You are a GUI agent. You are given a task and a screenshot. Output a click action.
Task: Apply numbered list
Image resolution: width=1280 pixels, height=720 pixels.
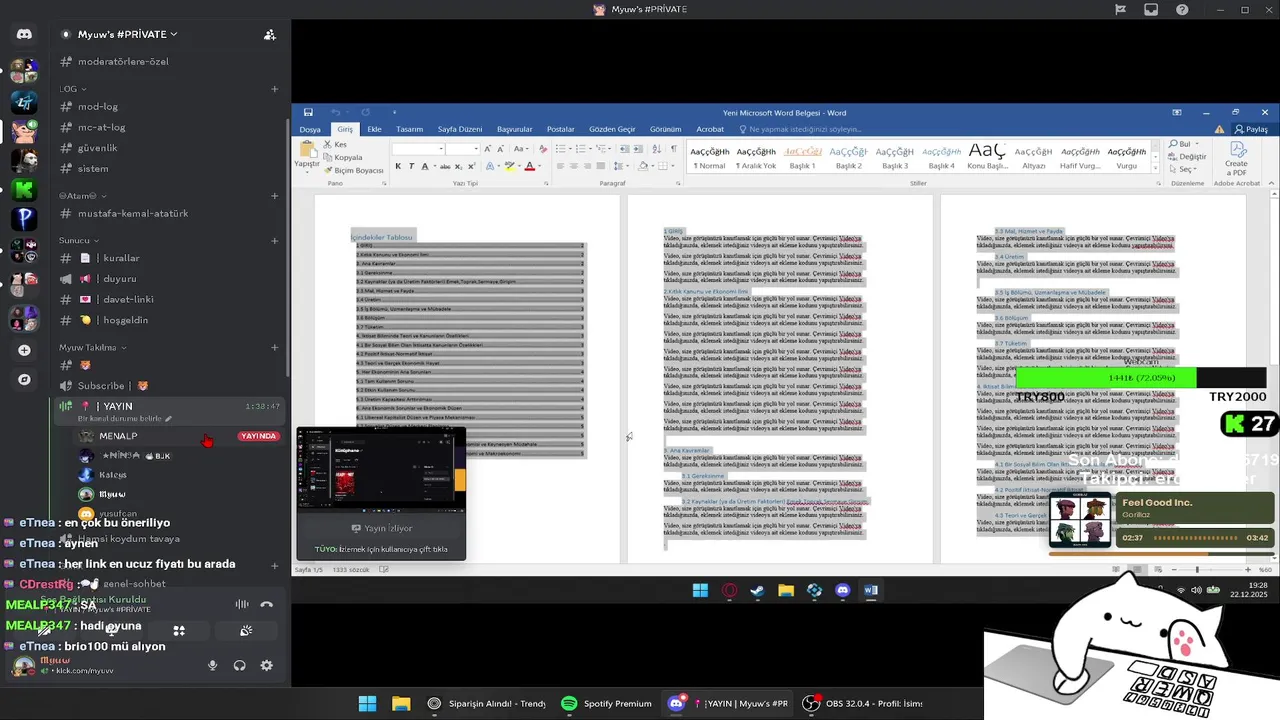581,149
